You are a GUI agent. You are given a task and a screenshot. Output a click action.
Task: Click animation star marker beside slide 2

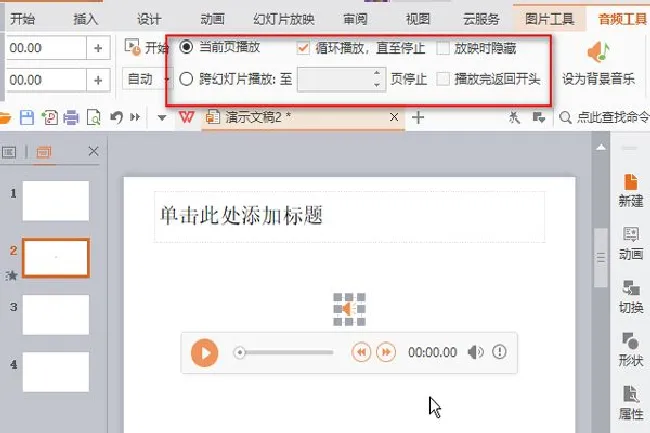coord(12,275)
